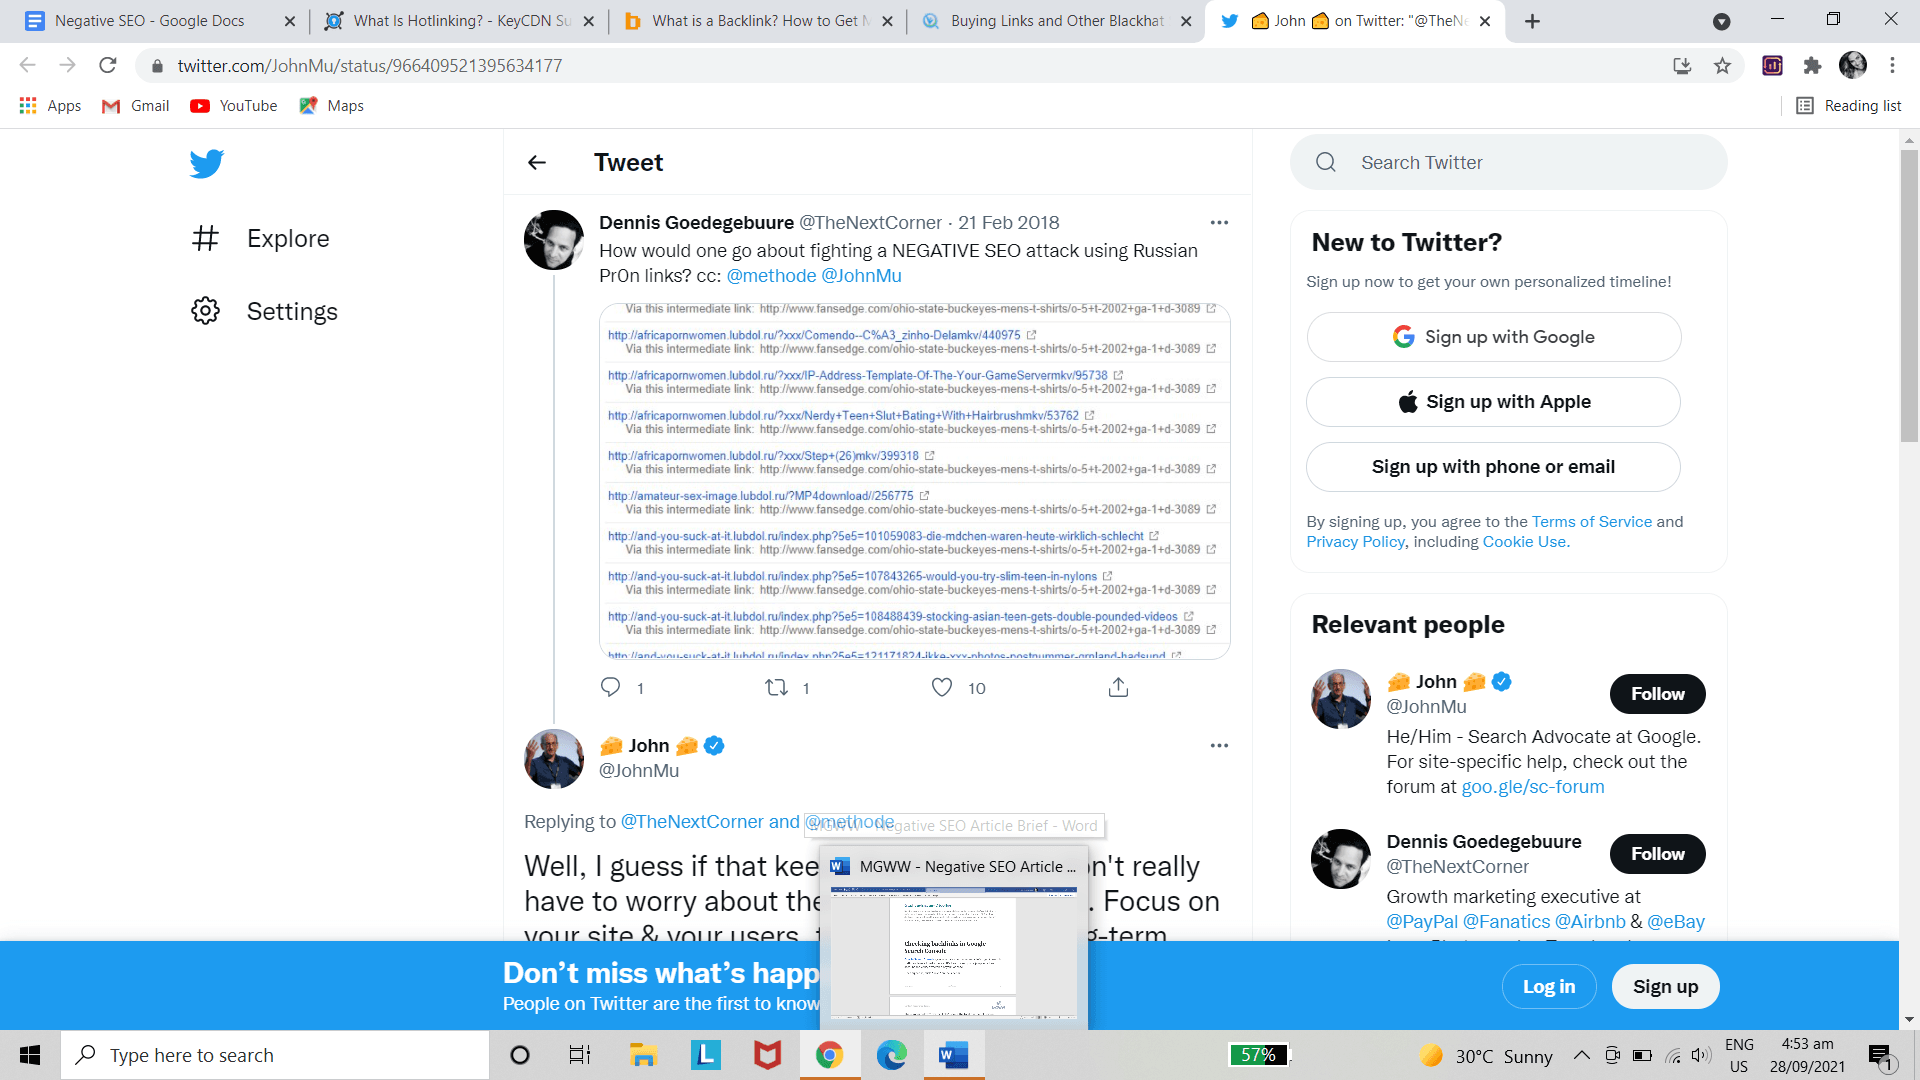Open Cookie Use link
Screen dimensions: 1920x1080
pyautogui.click(x=1524, y=541)
